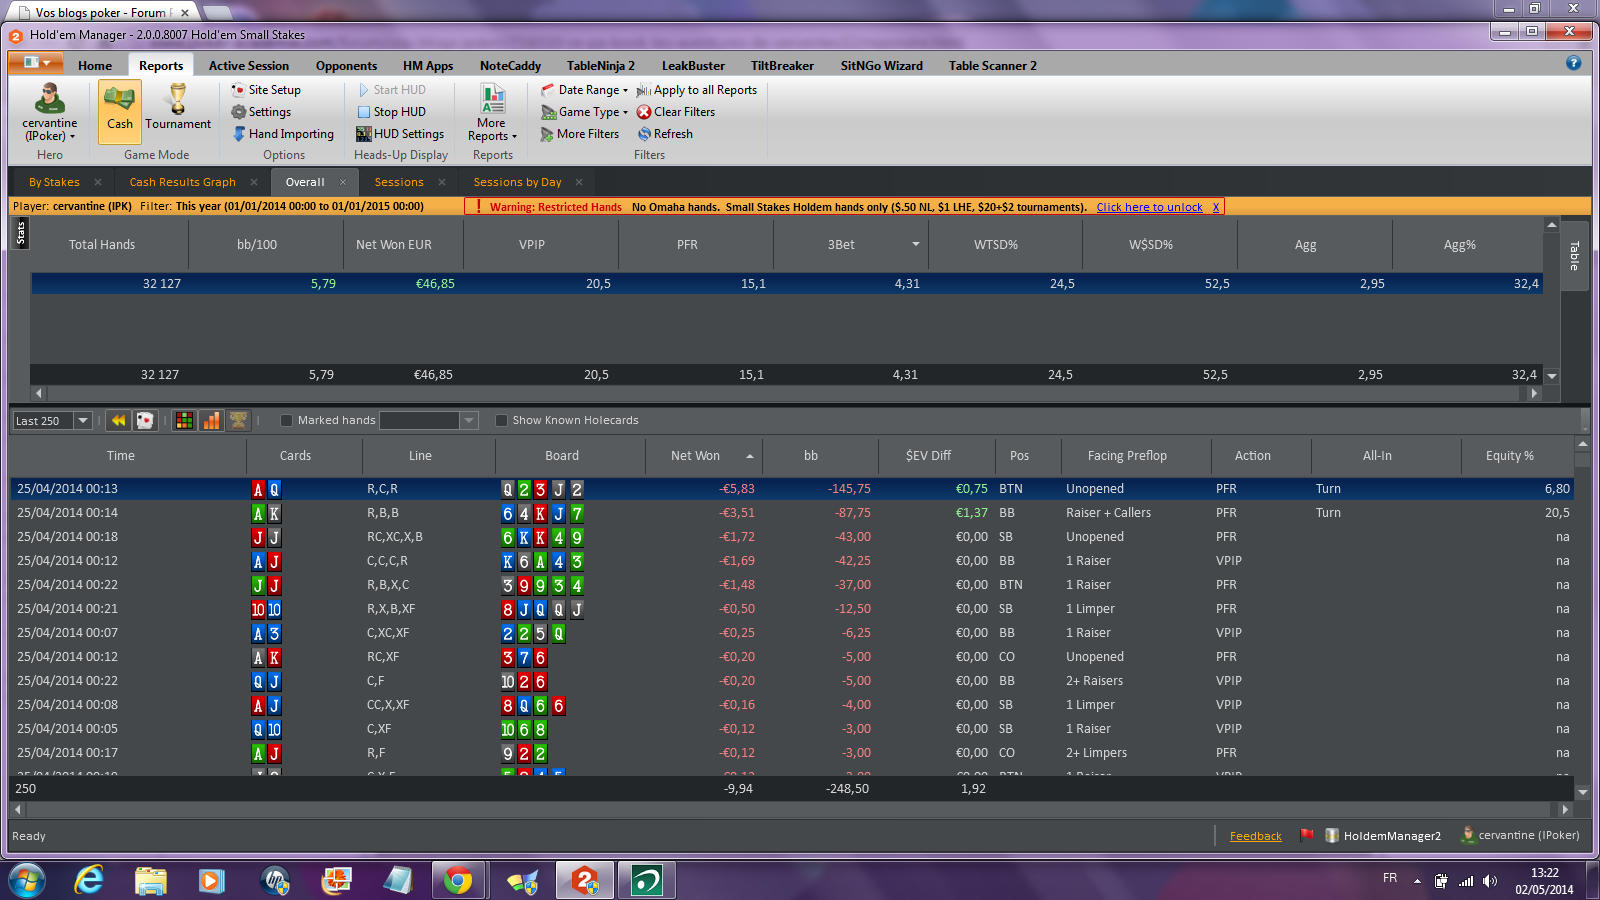Image resolution: width=1600 pixels, height=900 pixels.
Task: Open Internet Explorer from the taskbar
Action: (89, 880)
